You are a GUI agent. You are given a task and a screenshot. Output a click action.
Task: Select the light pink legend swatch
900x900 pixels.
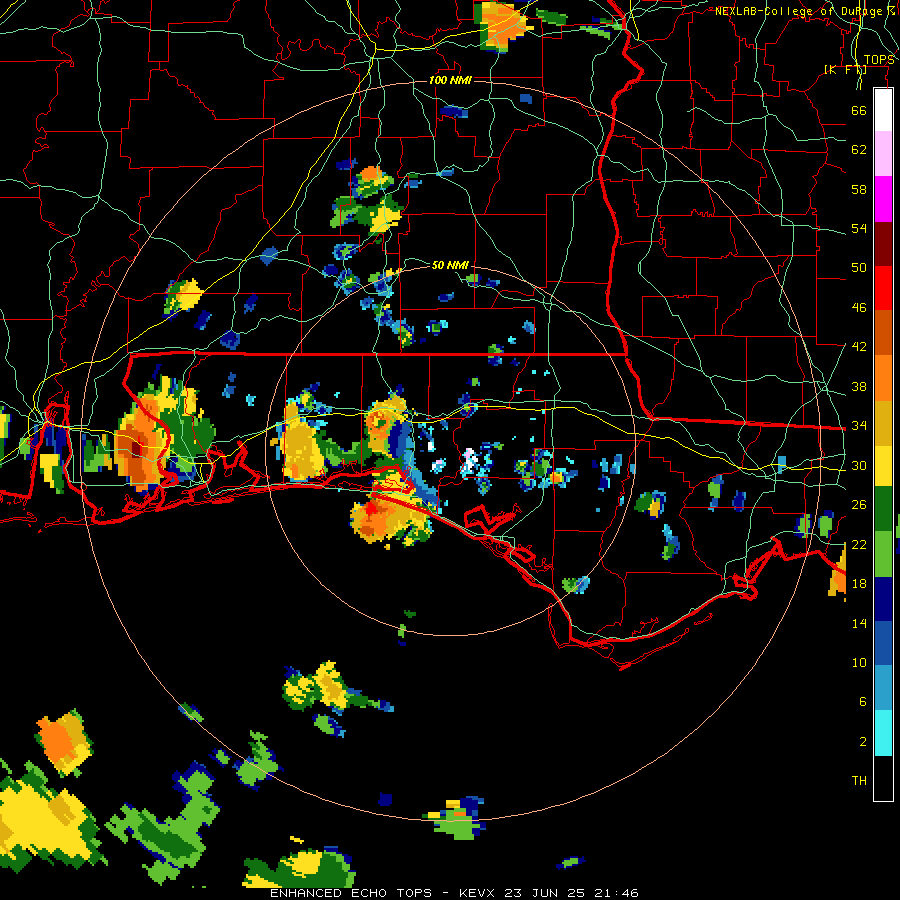tap(883, 153)
